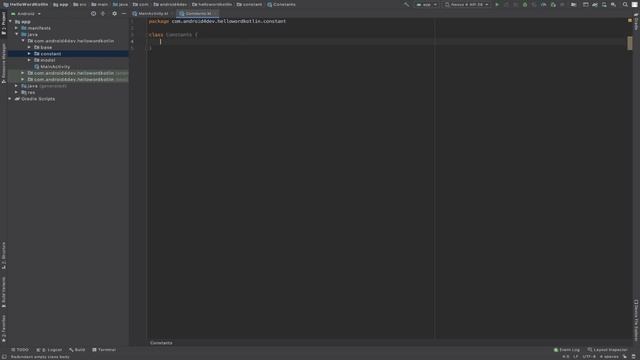The image size is (640, 360).
Task: Click the Sync Project with Gradle icon
Action: coord(595,4)
